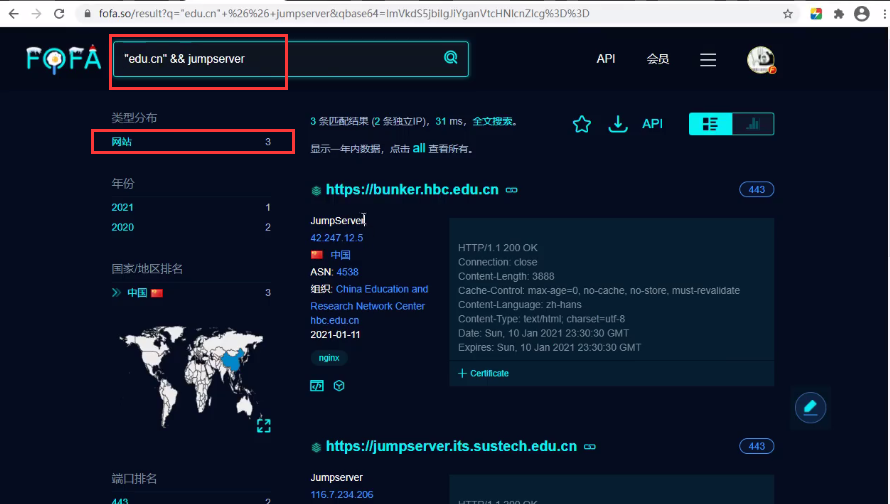The height and width of the screenshot is (504, 890).
Task: Click the search magnifier icon in search box
Action: (450, 58)
